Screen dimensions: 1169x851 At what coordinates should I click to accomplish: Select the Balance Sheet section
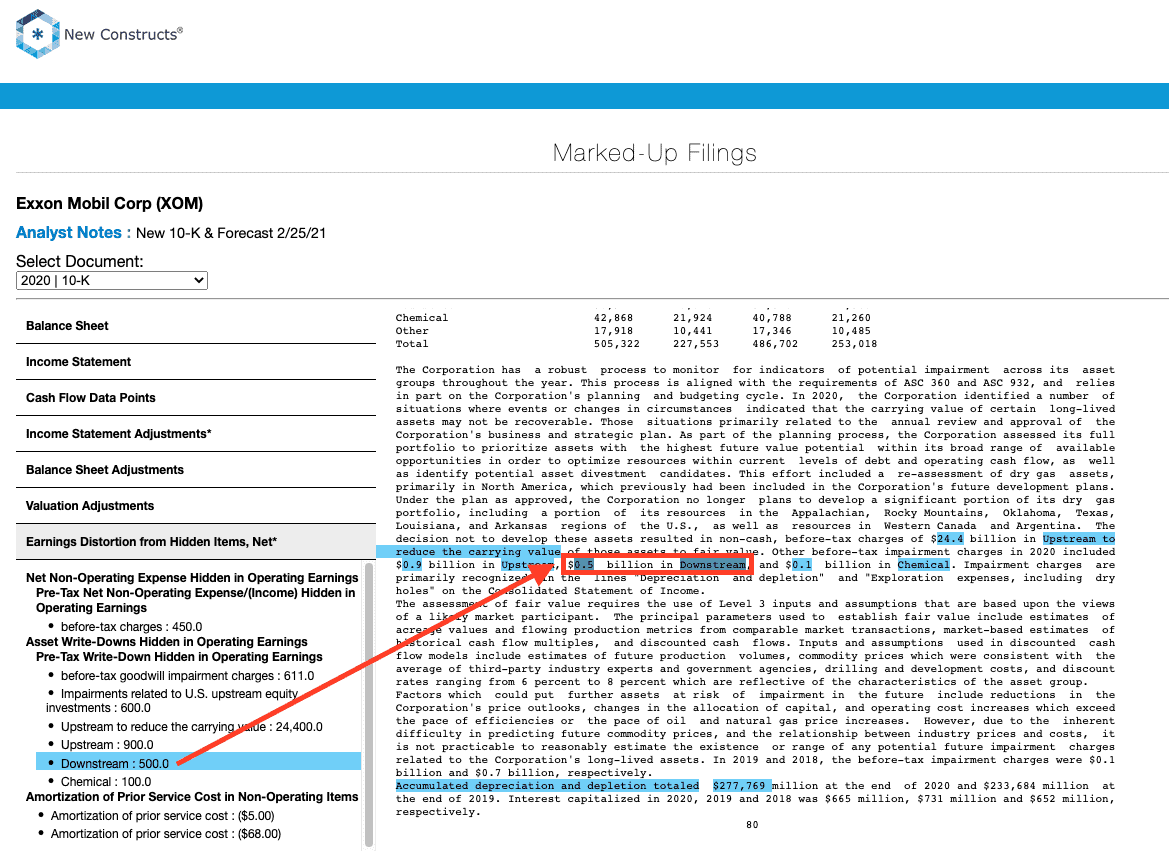click(196, 326)
